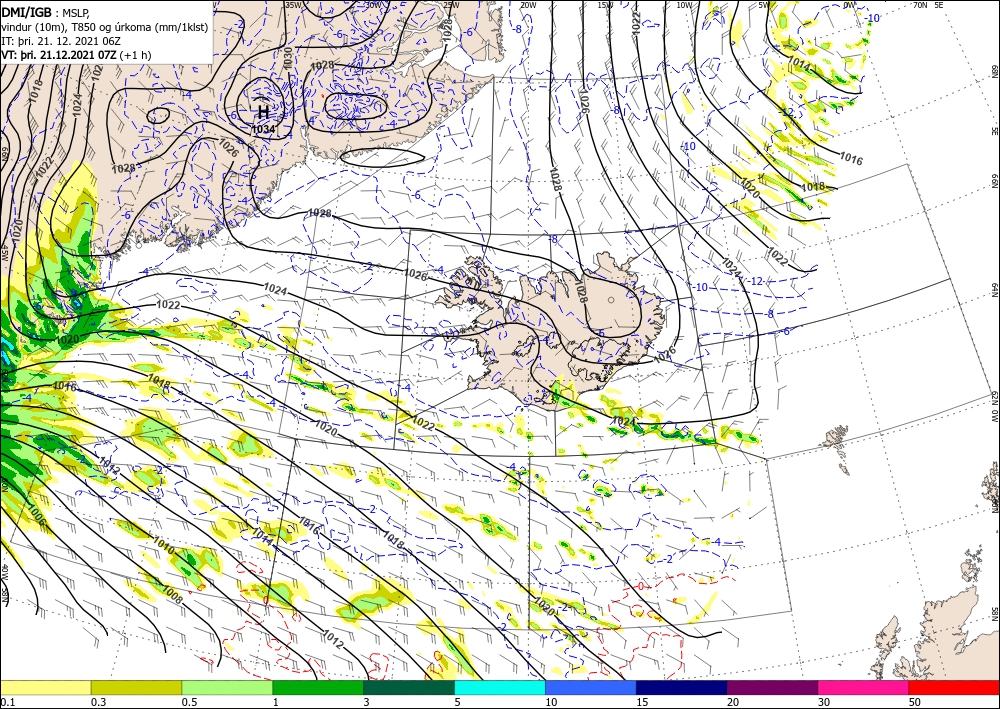Viewport: 1000px width, 709px height.
Task: Click the red 50+ legend segment
Action: tap(954, 687)
